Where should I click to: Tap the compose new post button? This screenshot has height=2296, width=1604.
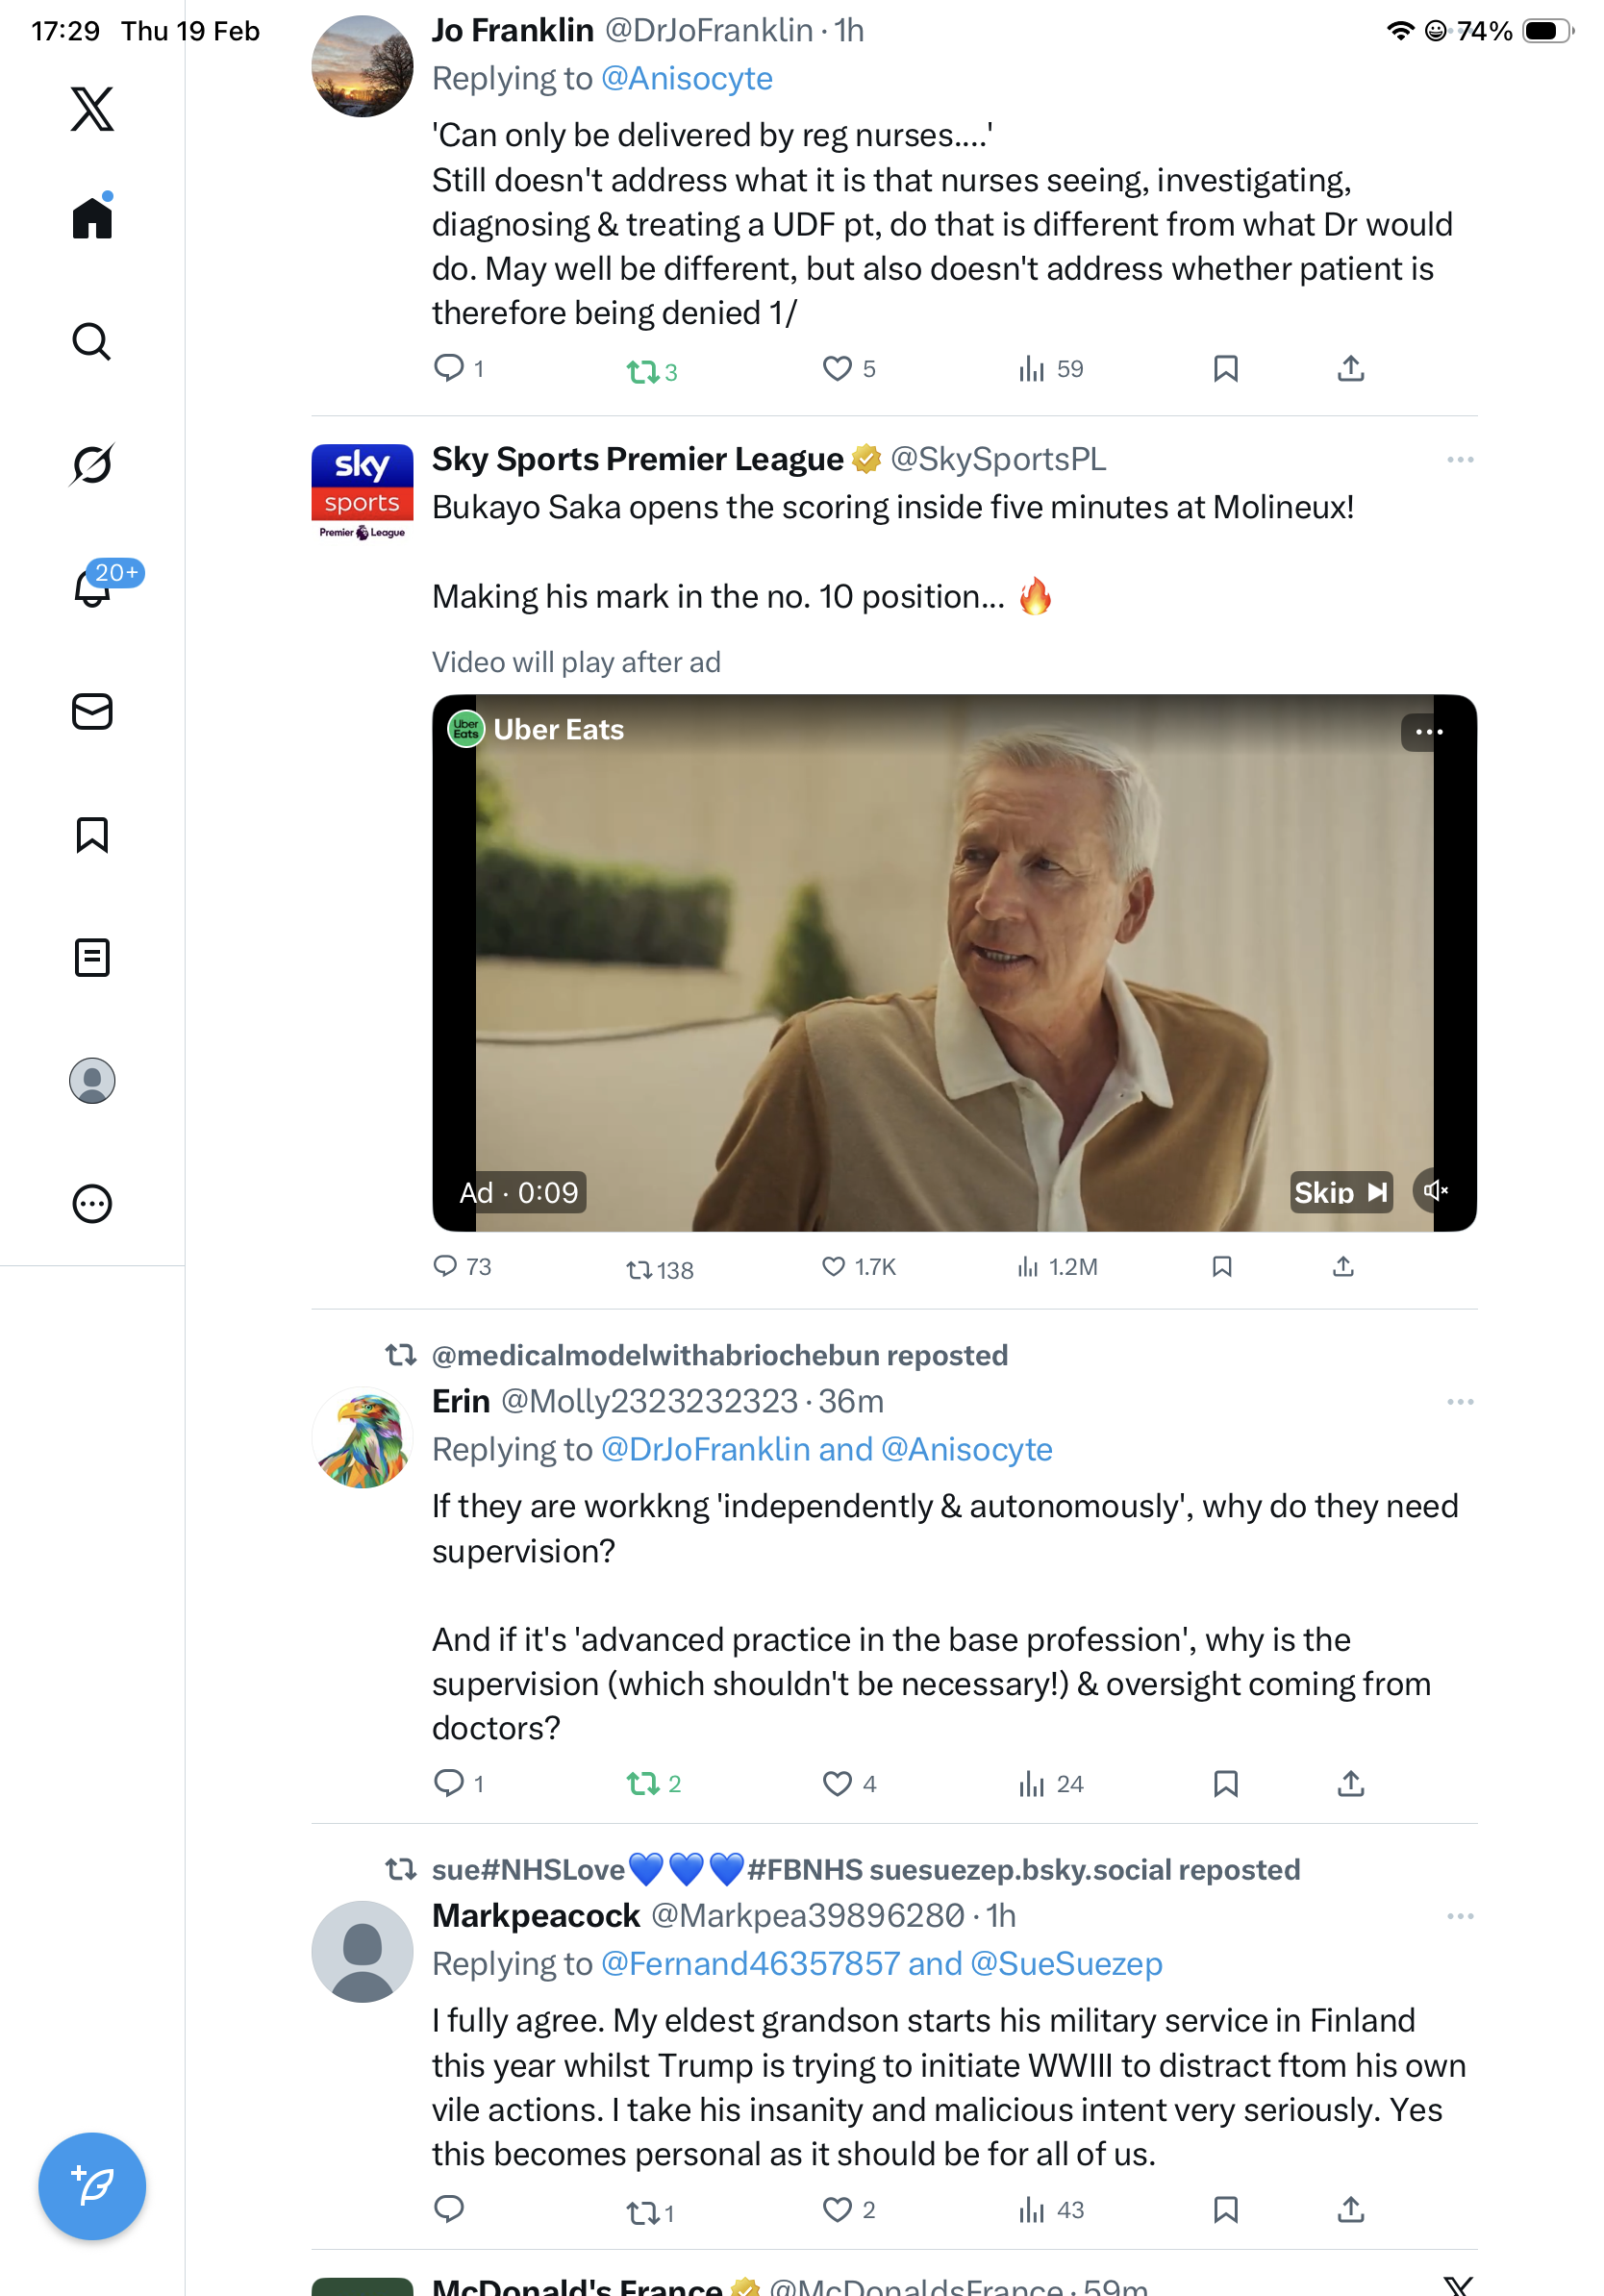[91, 2186]
